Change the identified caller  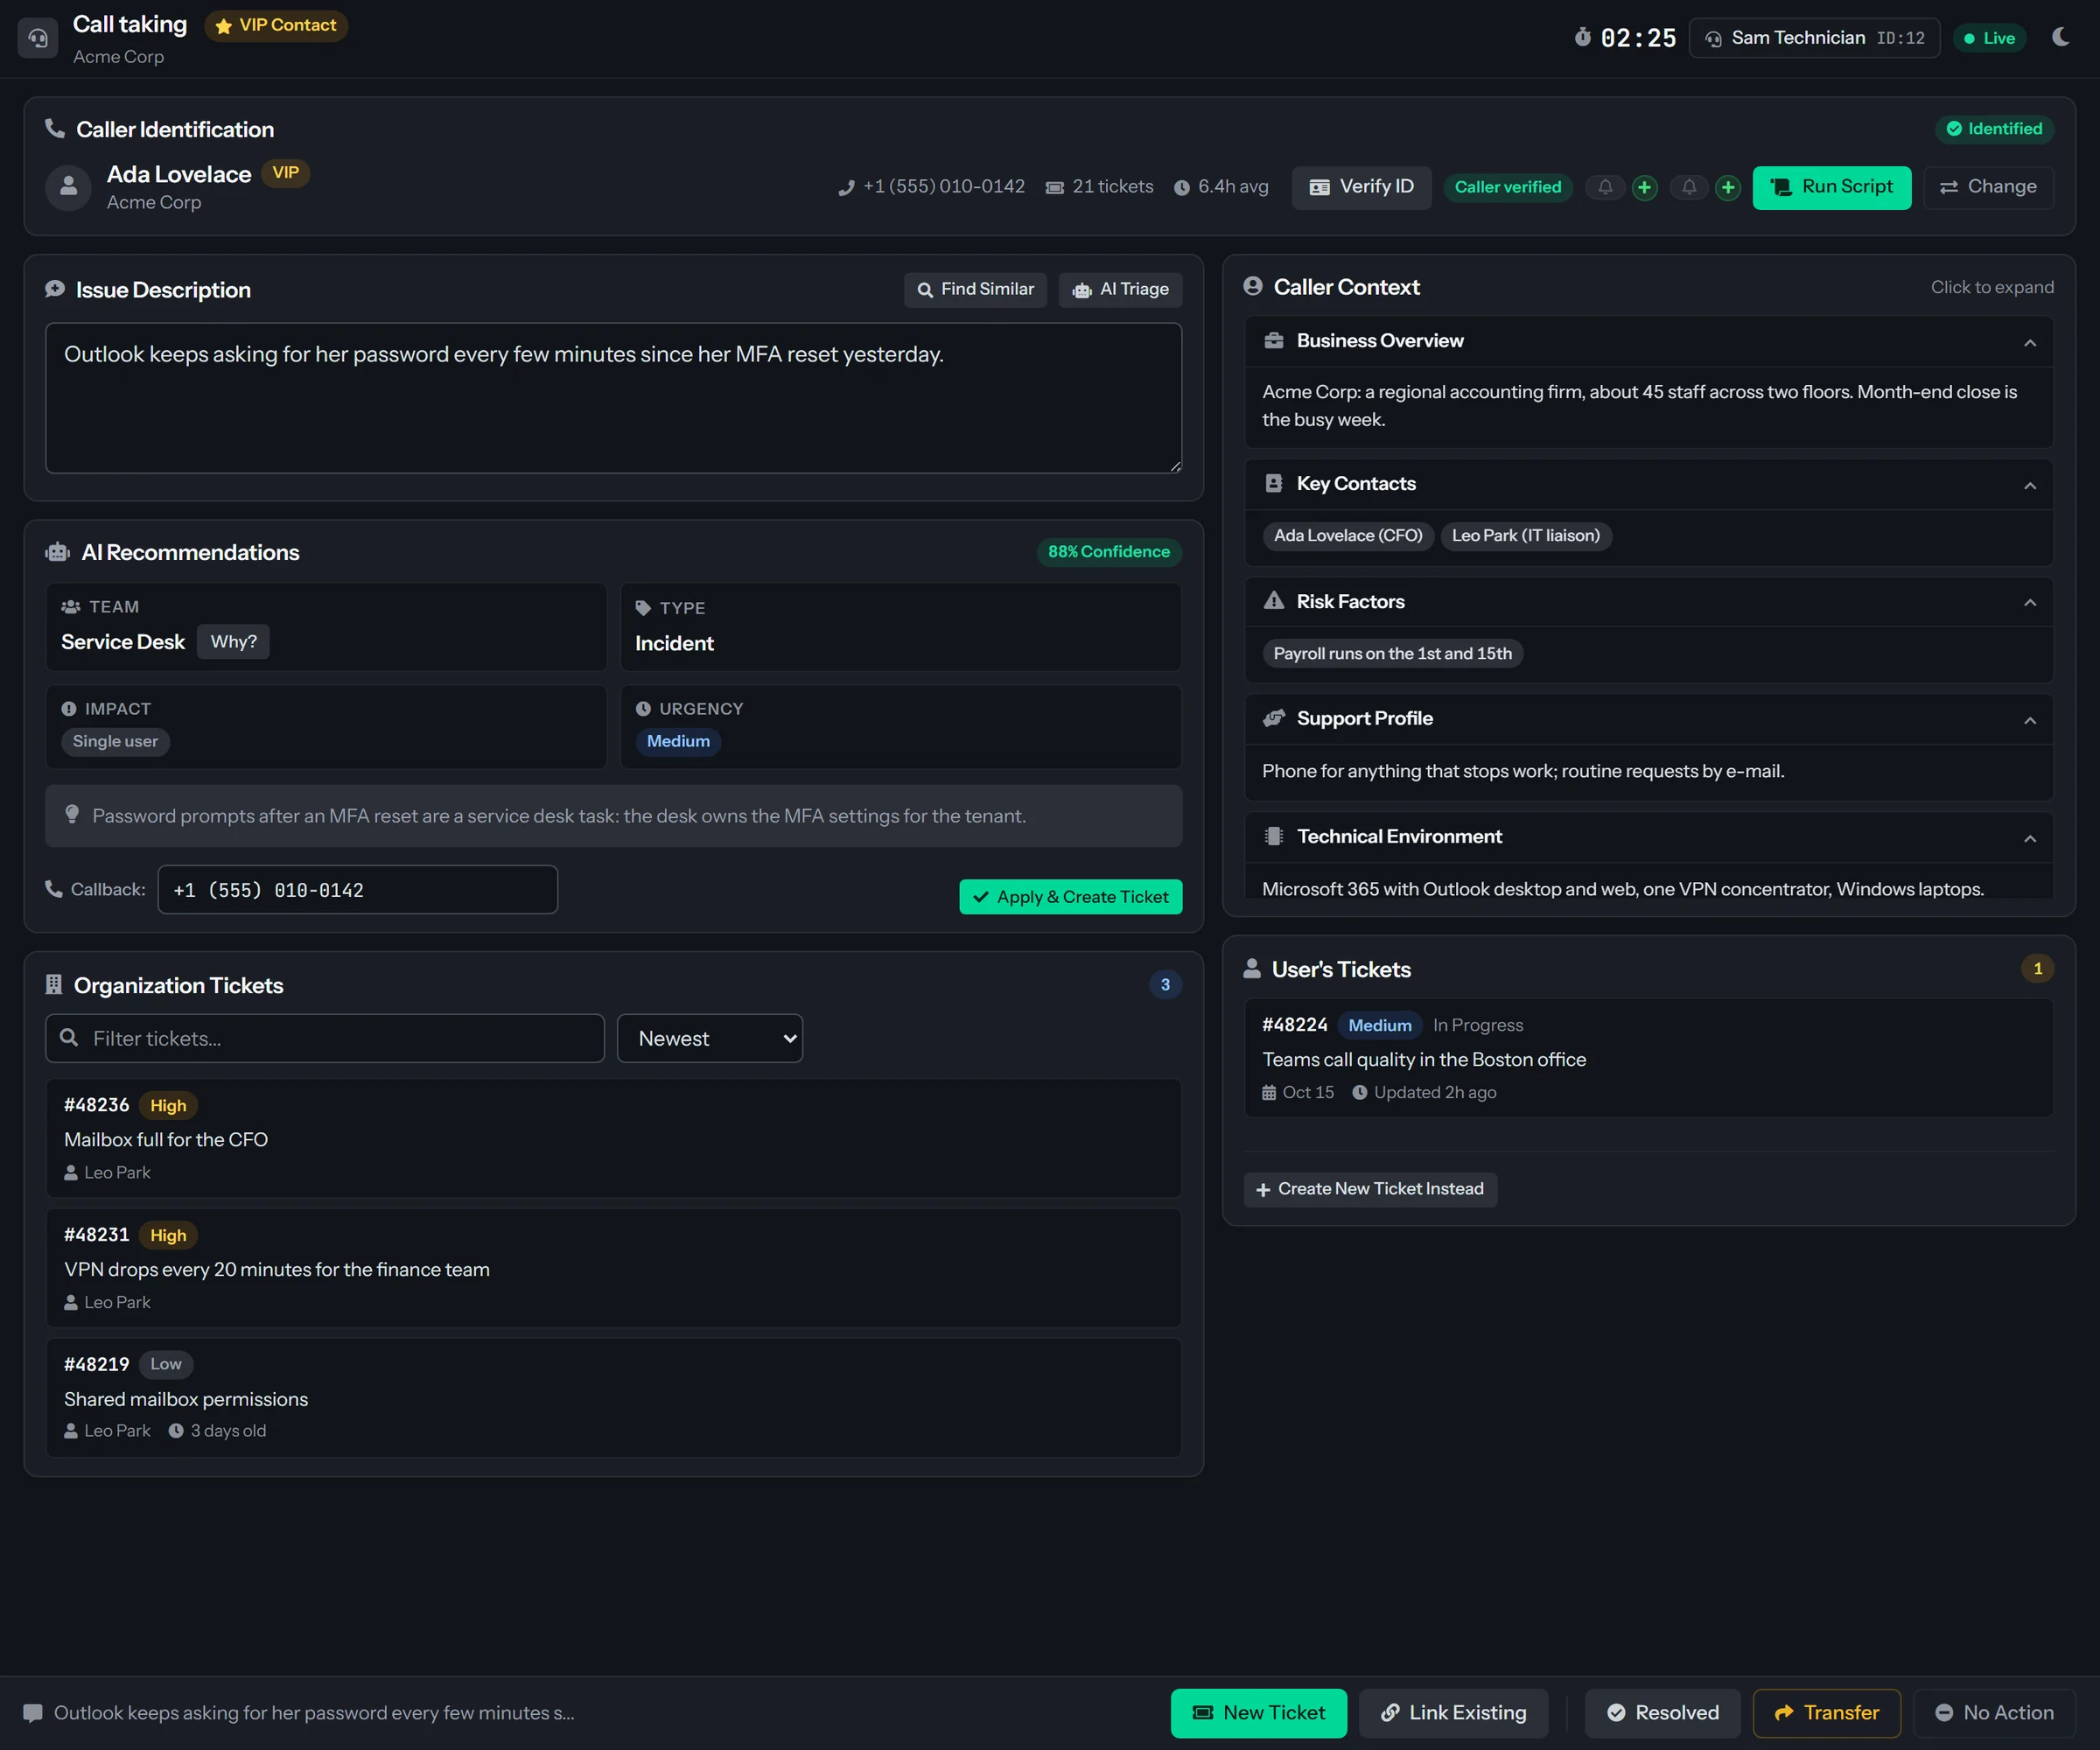pos(1988,187)
